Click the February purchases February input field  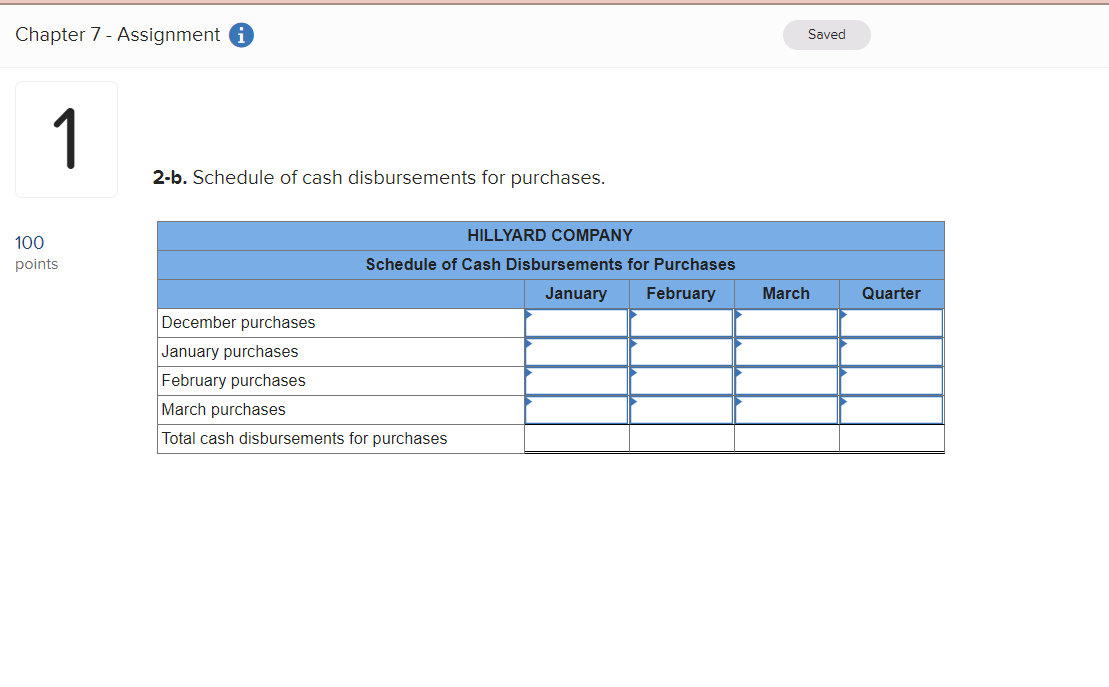(681, 381)
